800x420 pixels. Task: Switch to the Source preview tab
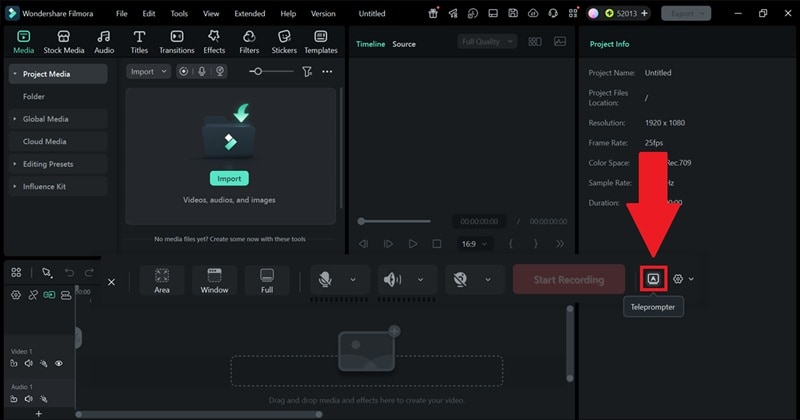click(x=404, y=44)
